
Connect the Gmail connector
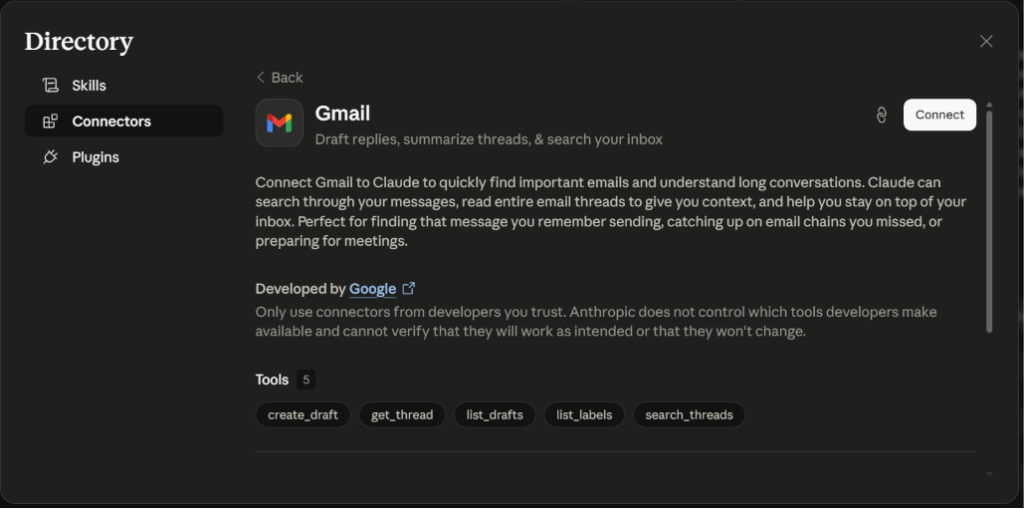coord(940,115)
